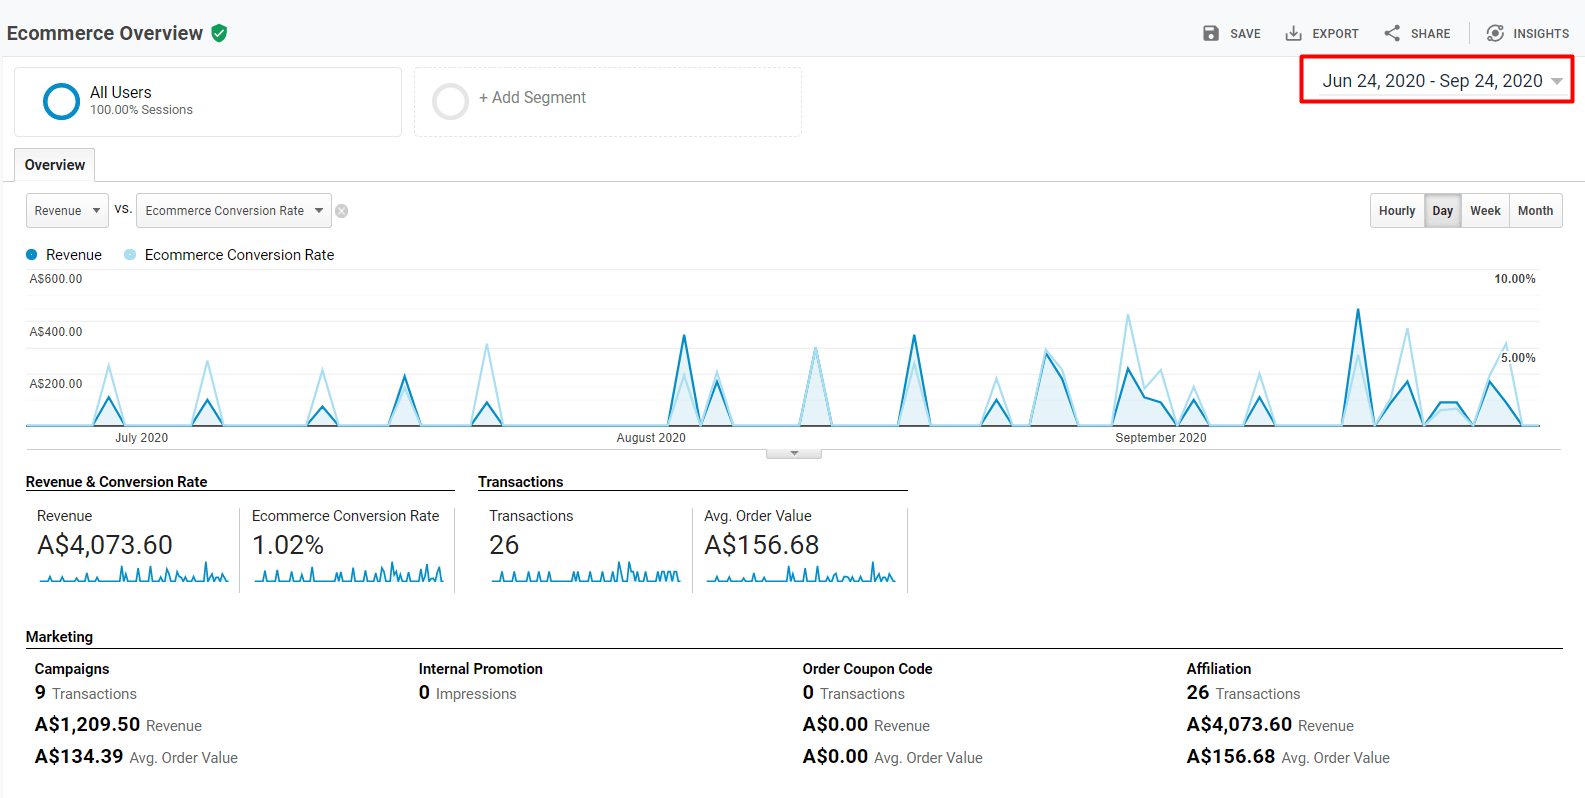The image size is (1585, 798).
Task: Click the Export download icon
Action: (1293, 33)
